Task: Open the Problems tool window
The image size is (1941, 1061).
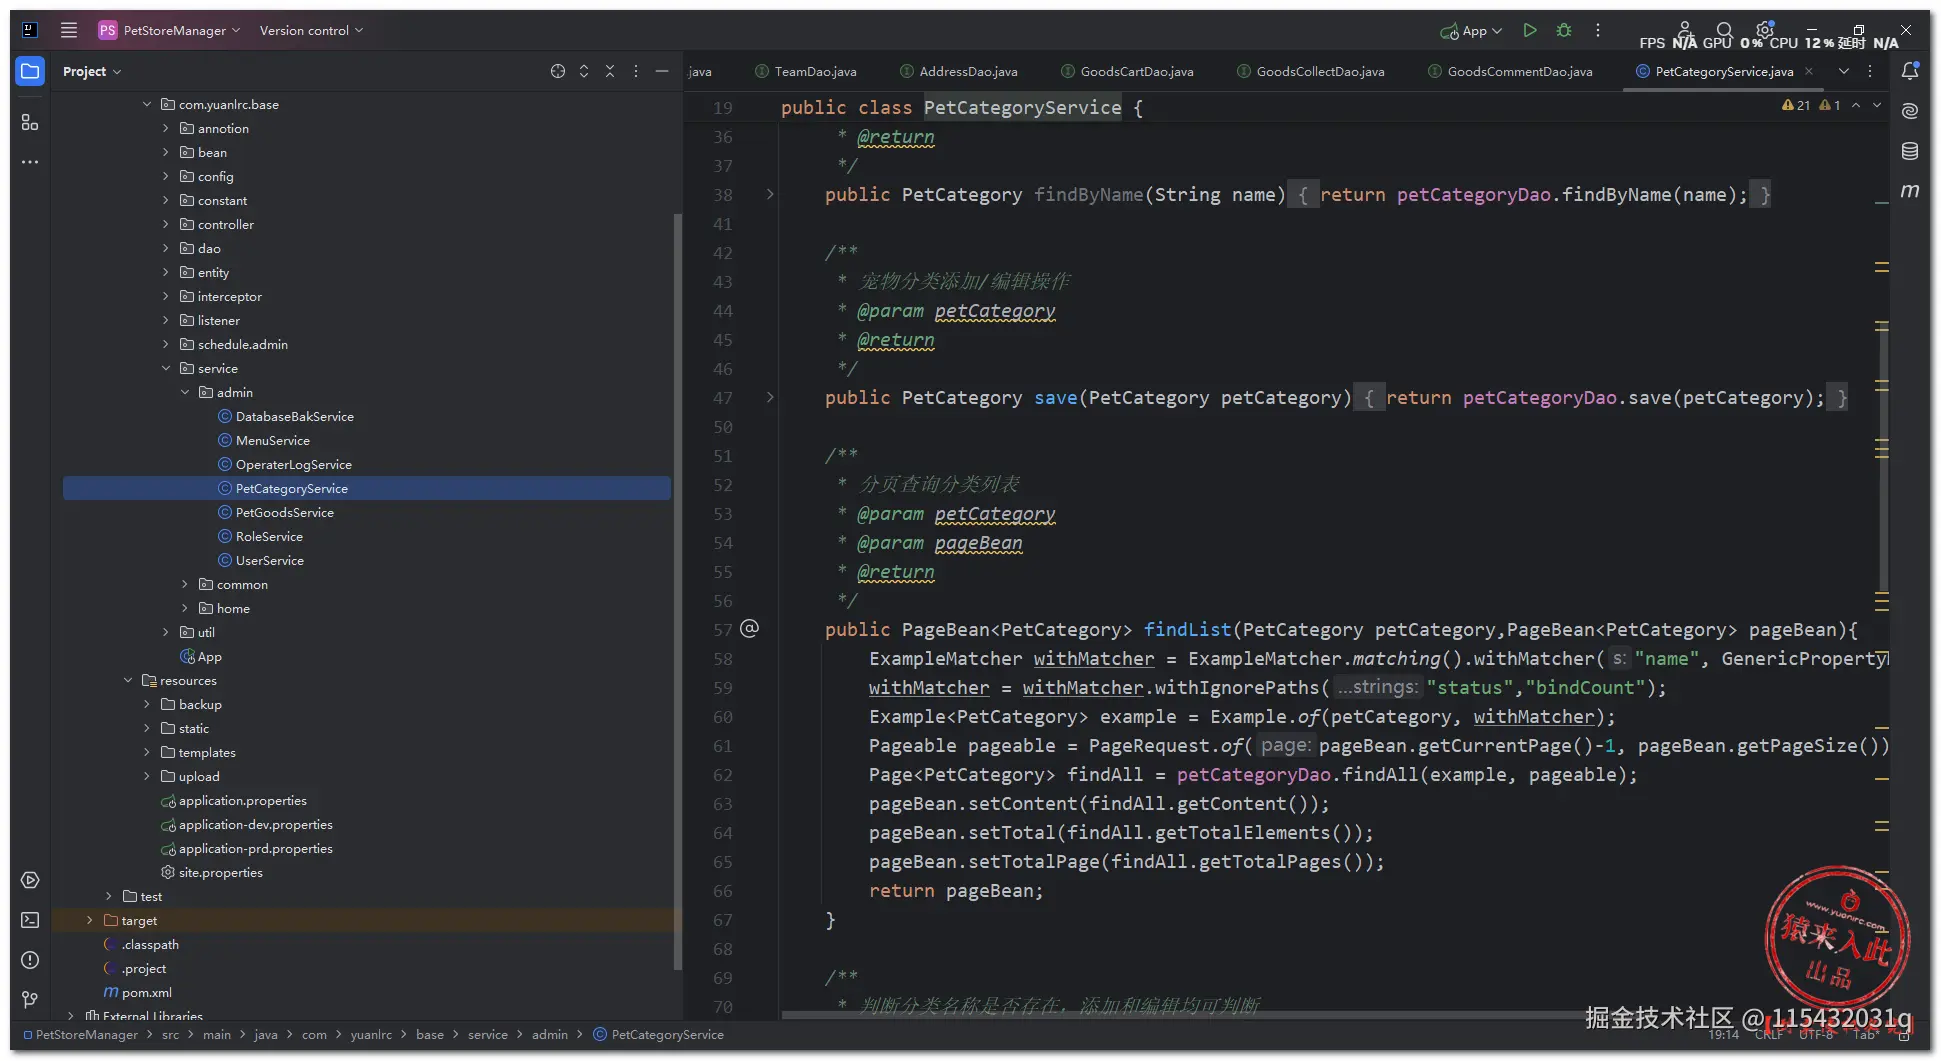Action: 30,960
